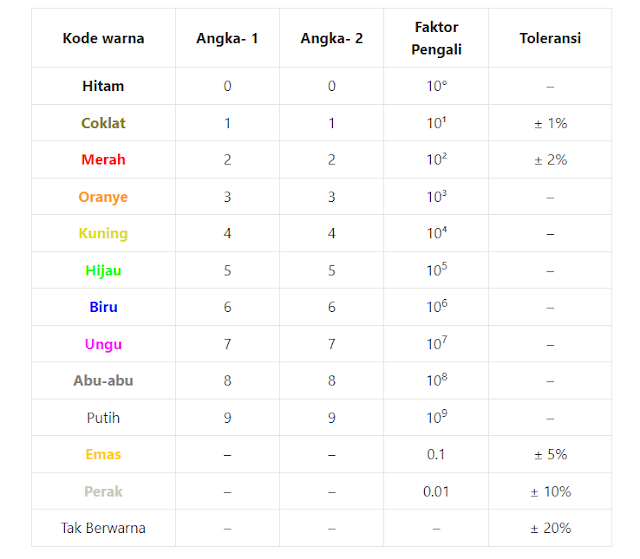Click the magenta Ungu label
Viewport: 640px width, 559px height.
pyautogui.click(x=103, y=345)
